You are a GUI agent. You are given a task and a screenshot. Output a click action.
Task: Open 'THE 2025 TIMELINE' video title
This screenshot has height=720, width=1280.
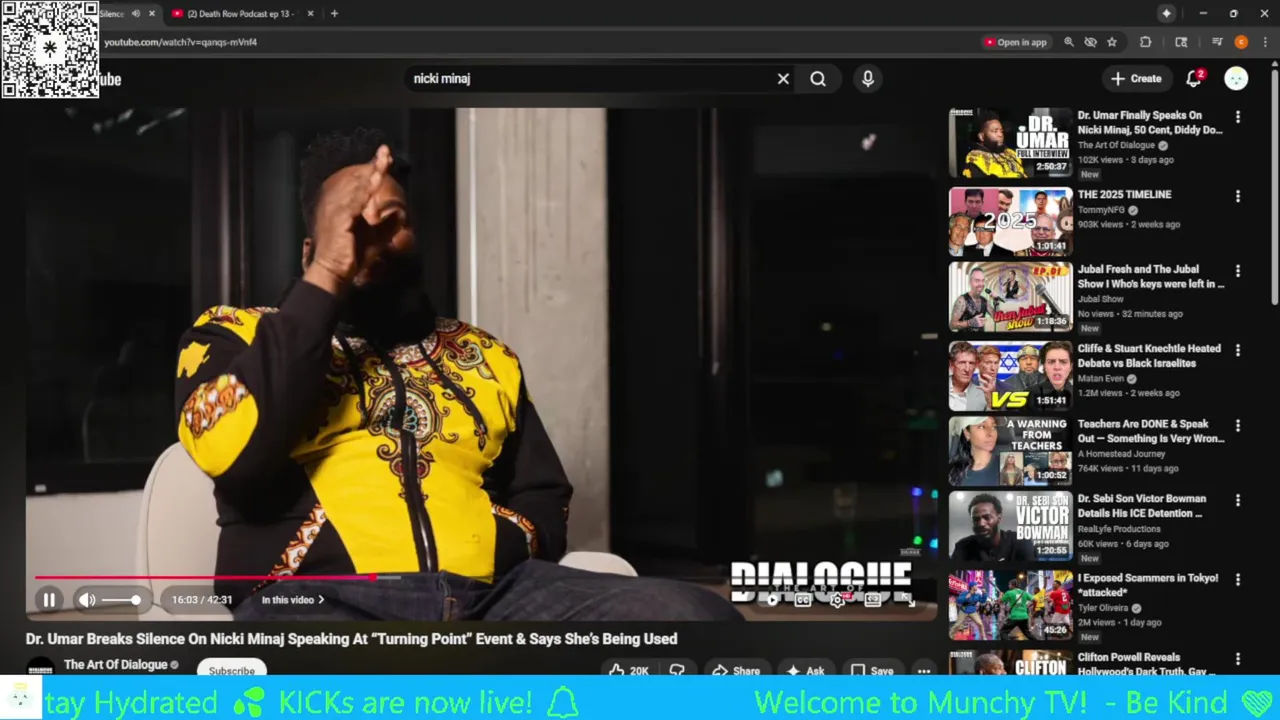pos(1124,195)
